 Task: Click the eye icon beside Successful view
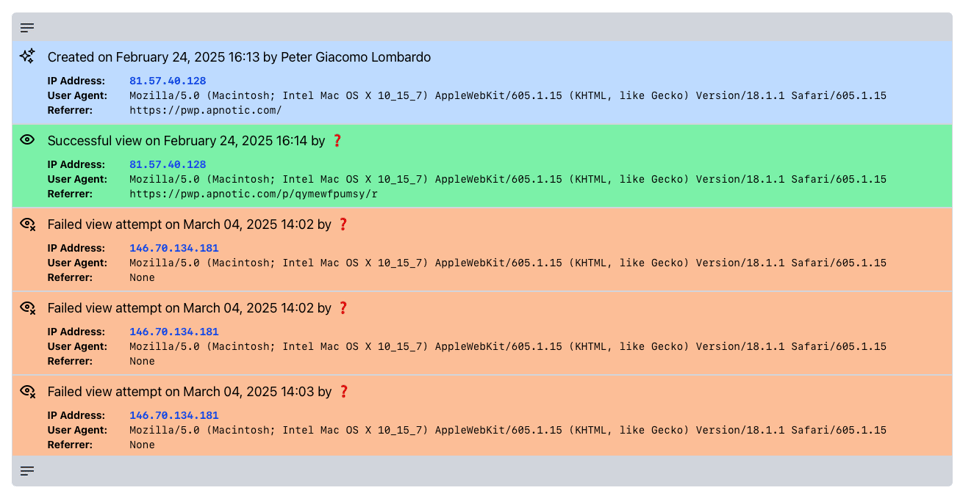point(27,140)
